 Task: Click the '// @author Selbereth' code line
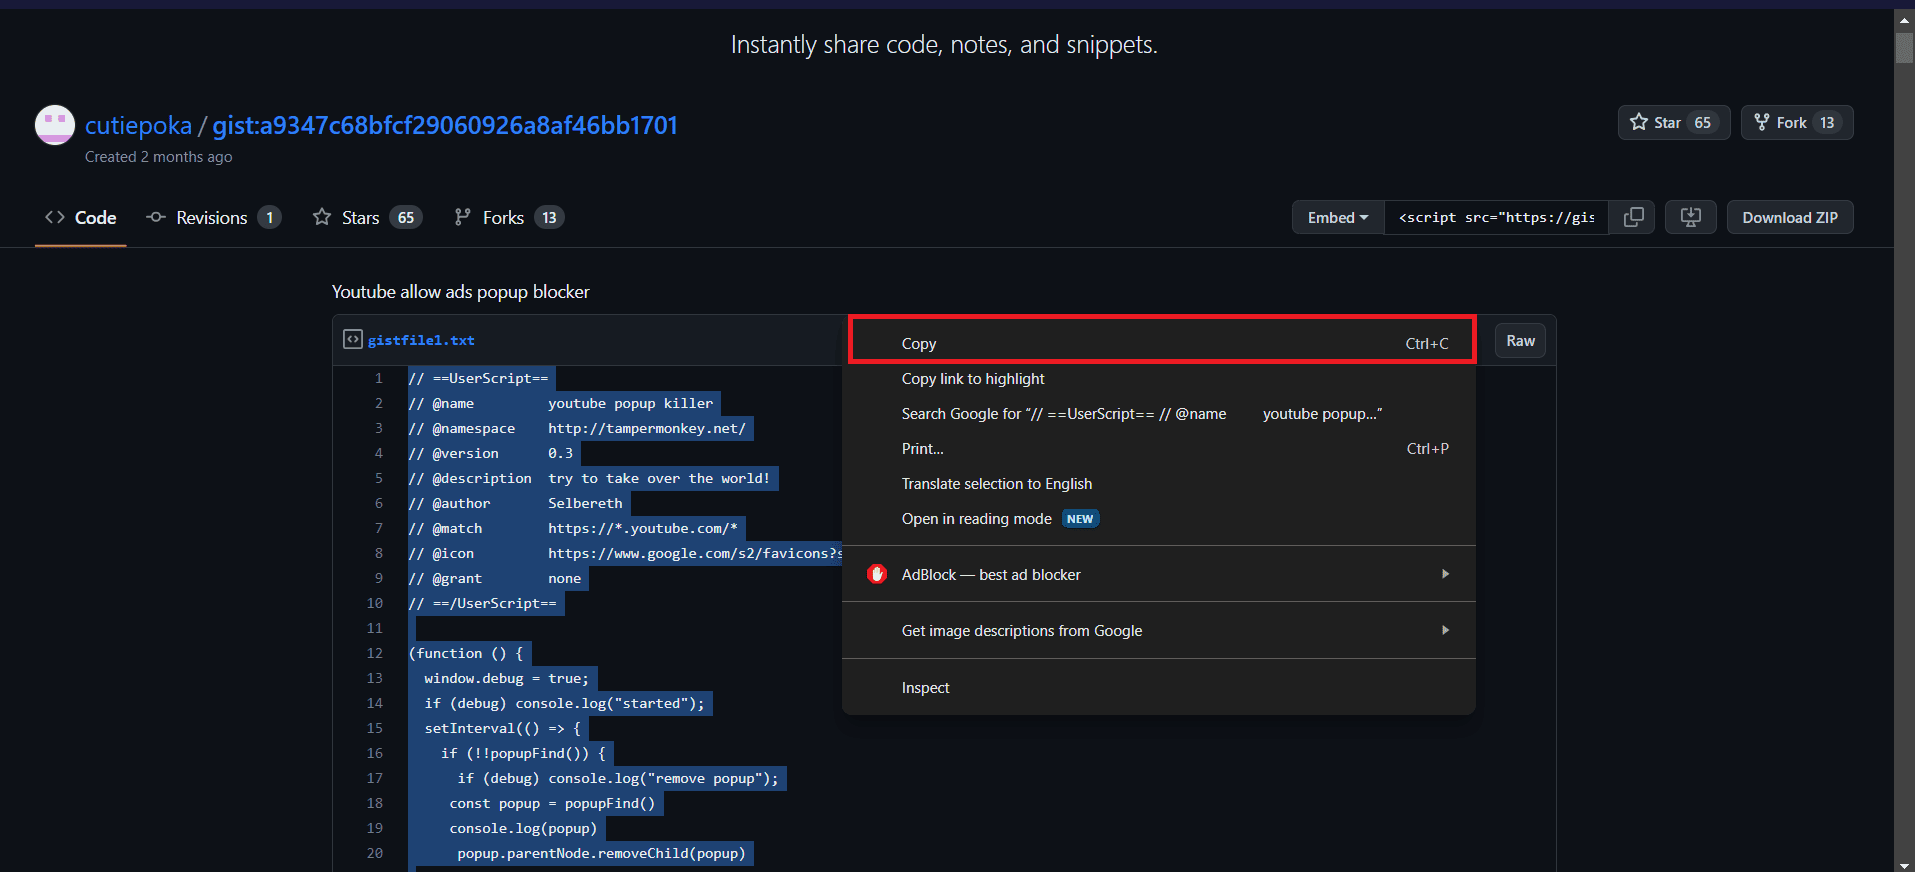click(x=516, y=503)
